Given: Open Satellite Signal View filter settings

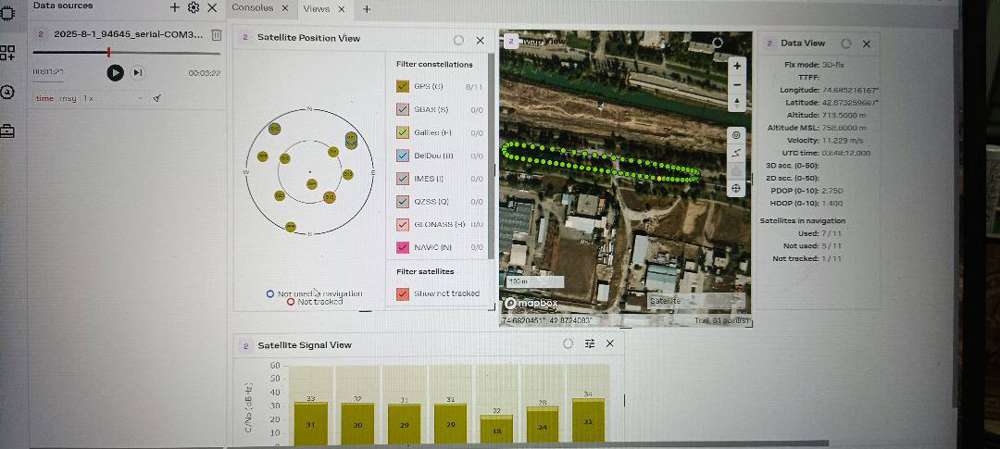Looking at the screenshot, I should point(590,343).
